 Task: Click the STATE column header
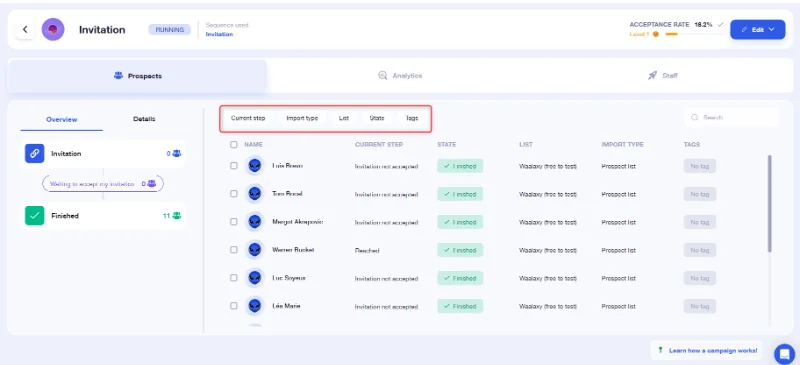coord(446,144)
